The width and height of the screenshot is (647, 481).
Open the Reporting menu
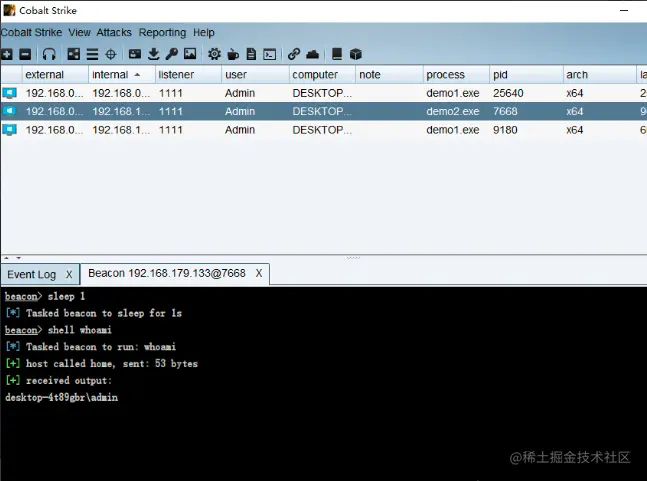click(162, 33)
